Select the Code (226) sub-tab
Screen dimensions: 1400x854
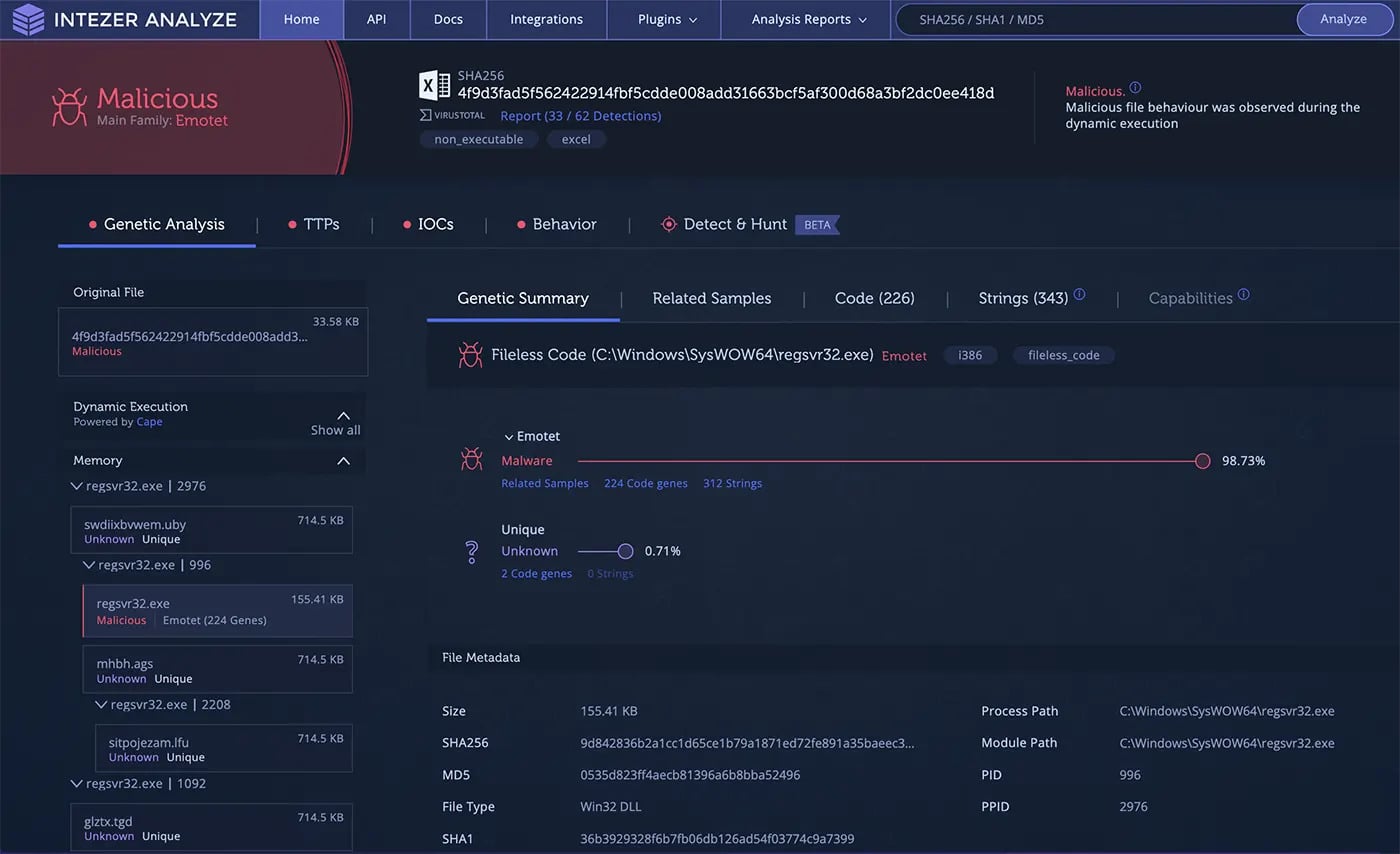point(875,298)
